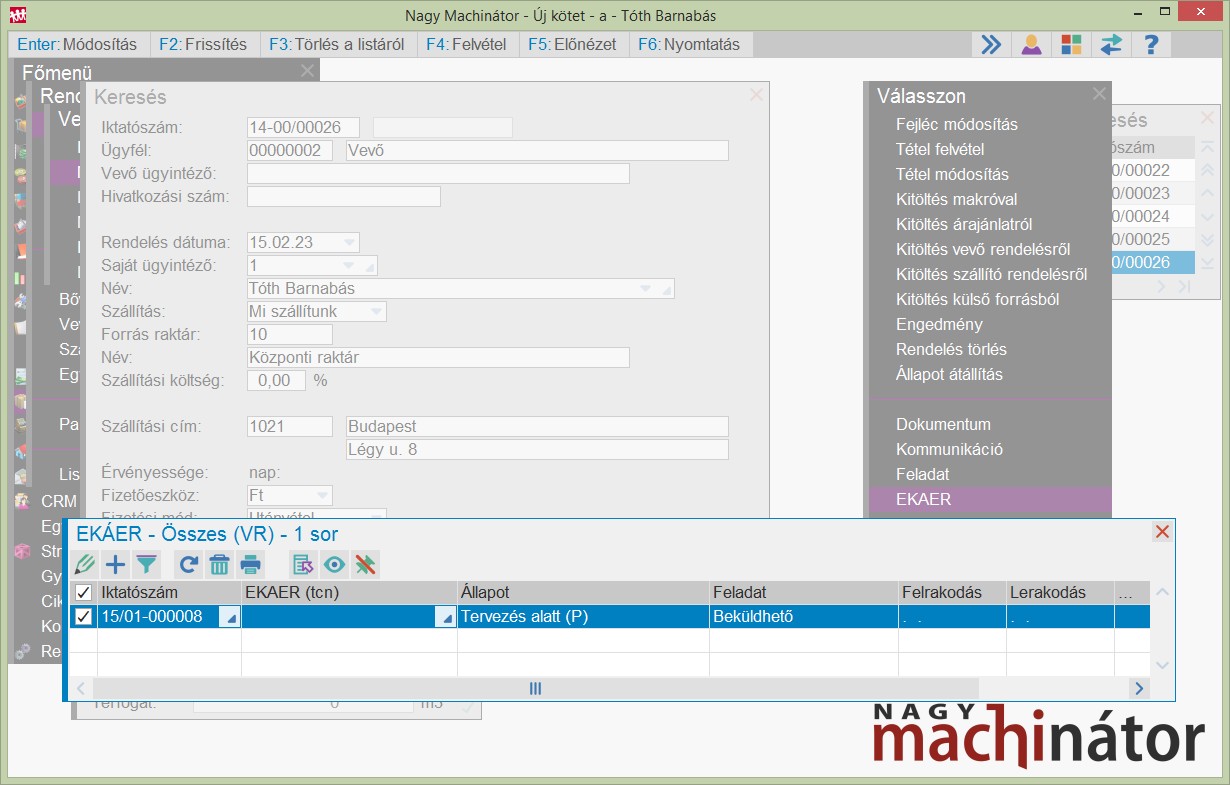Click F6: Nyomtatás toolbar button
Viewport: 1230px width, 785px height.
click(x=690, y=44)
